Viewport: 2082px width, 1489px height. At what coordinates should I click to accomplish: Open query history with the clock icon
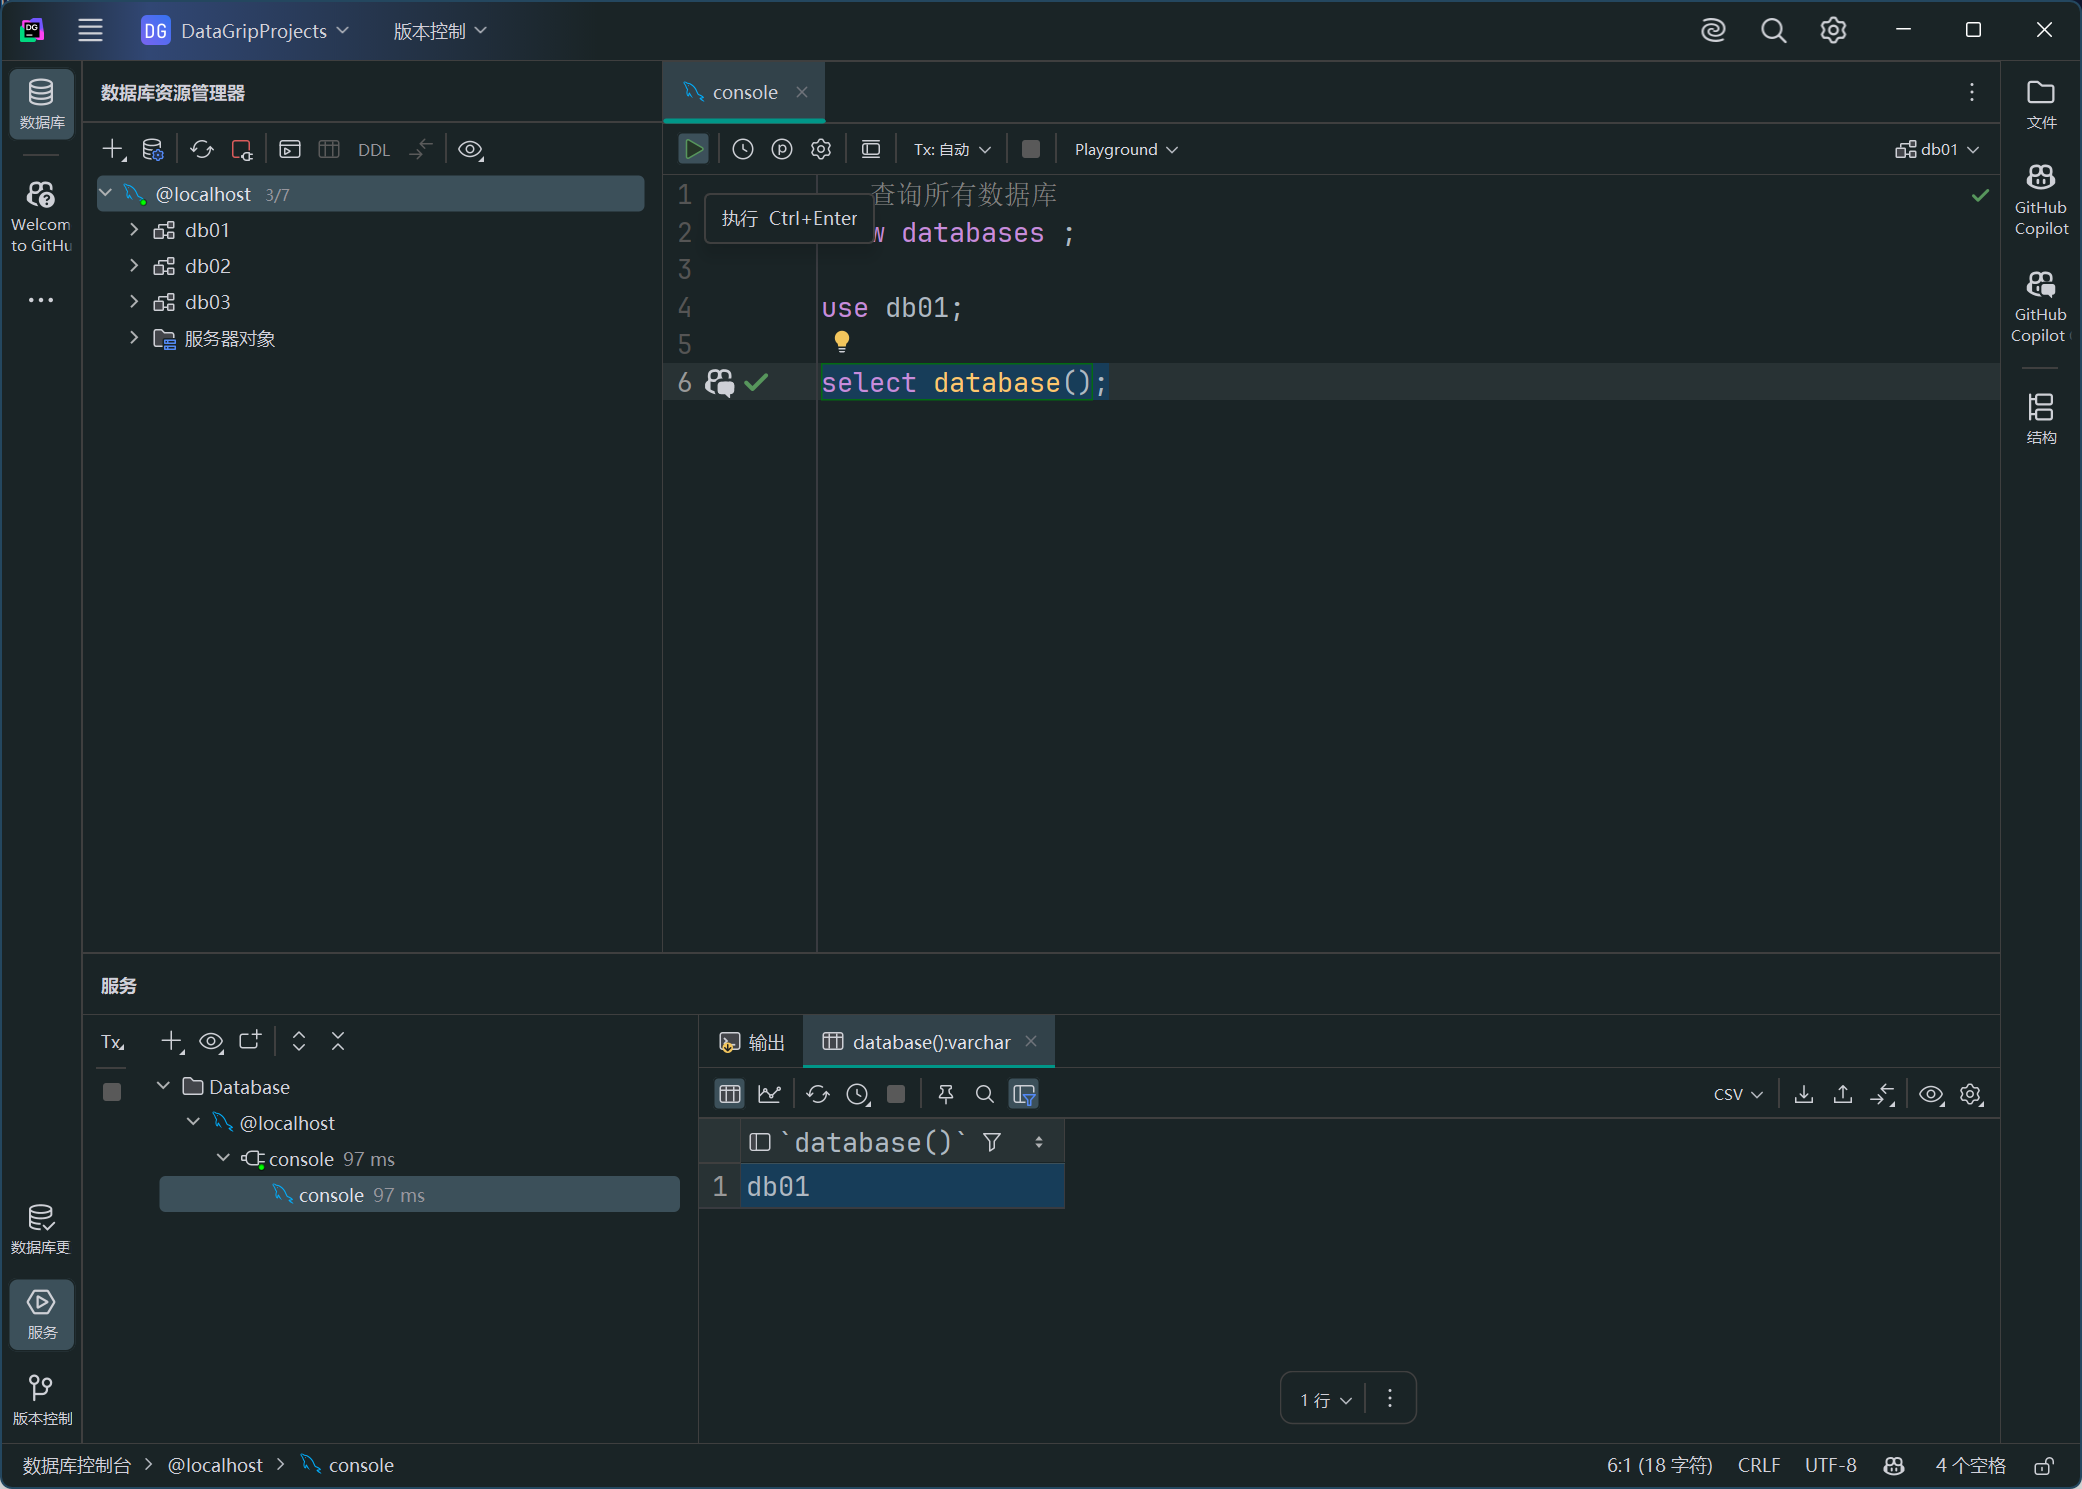[x=742, y=149]
